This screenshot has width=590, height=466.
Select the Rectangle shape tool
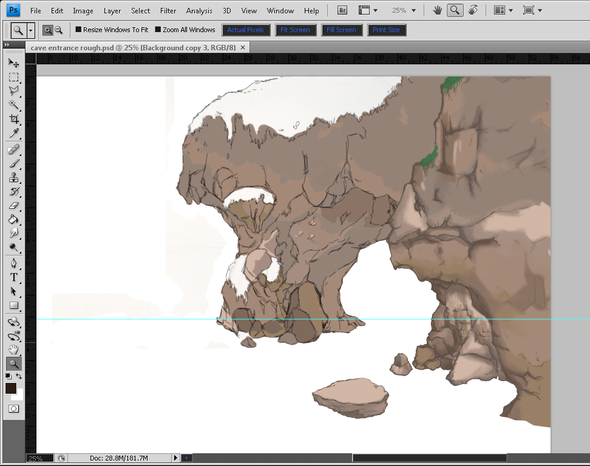click(x=14, y=305)
